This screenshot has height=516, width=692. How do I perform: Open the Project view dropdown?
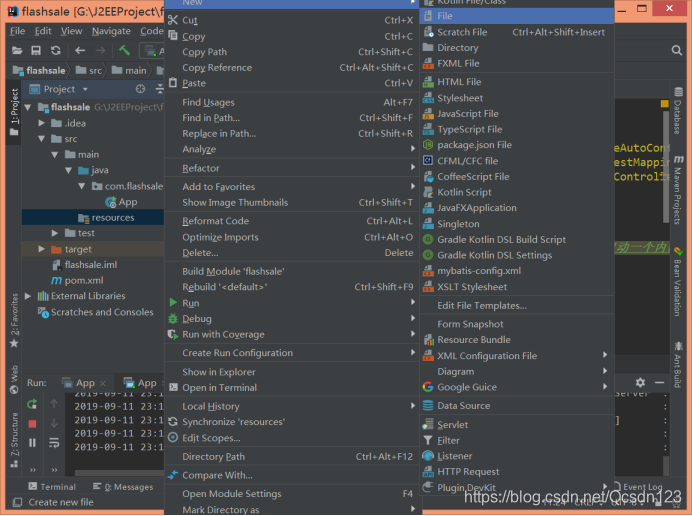coord(85,89)
